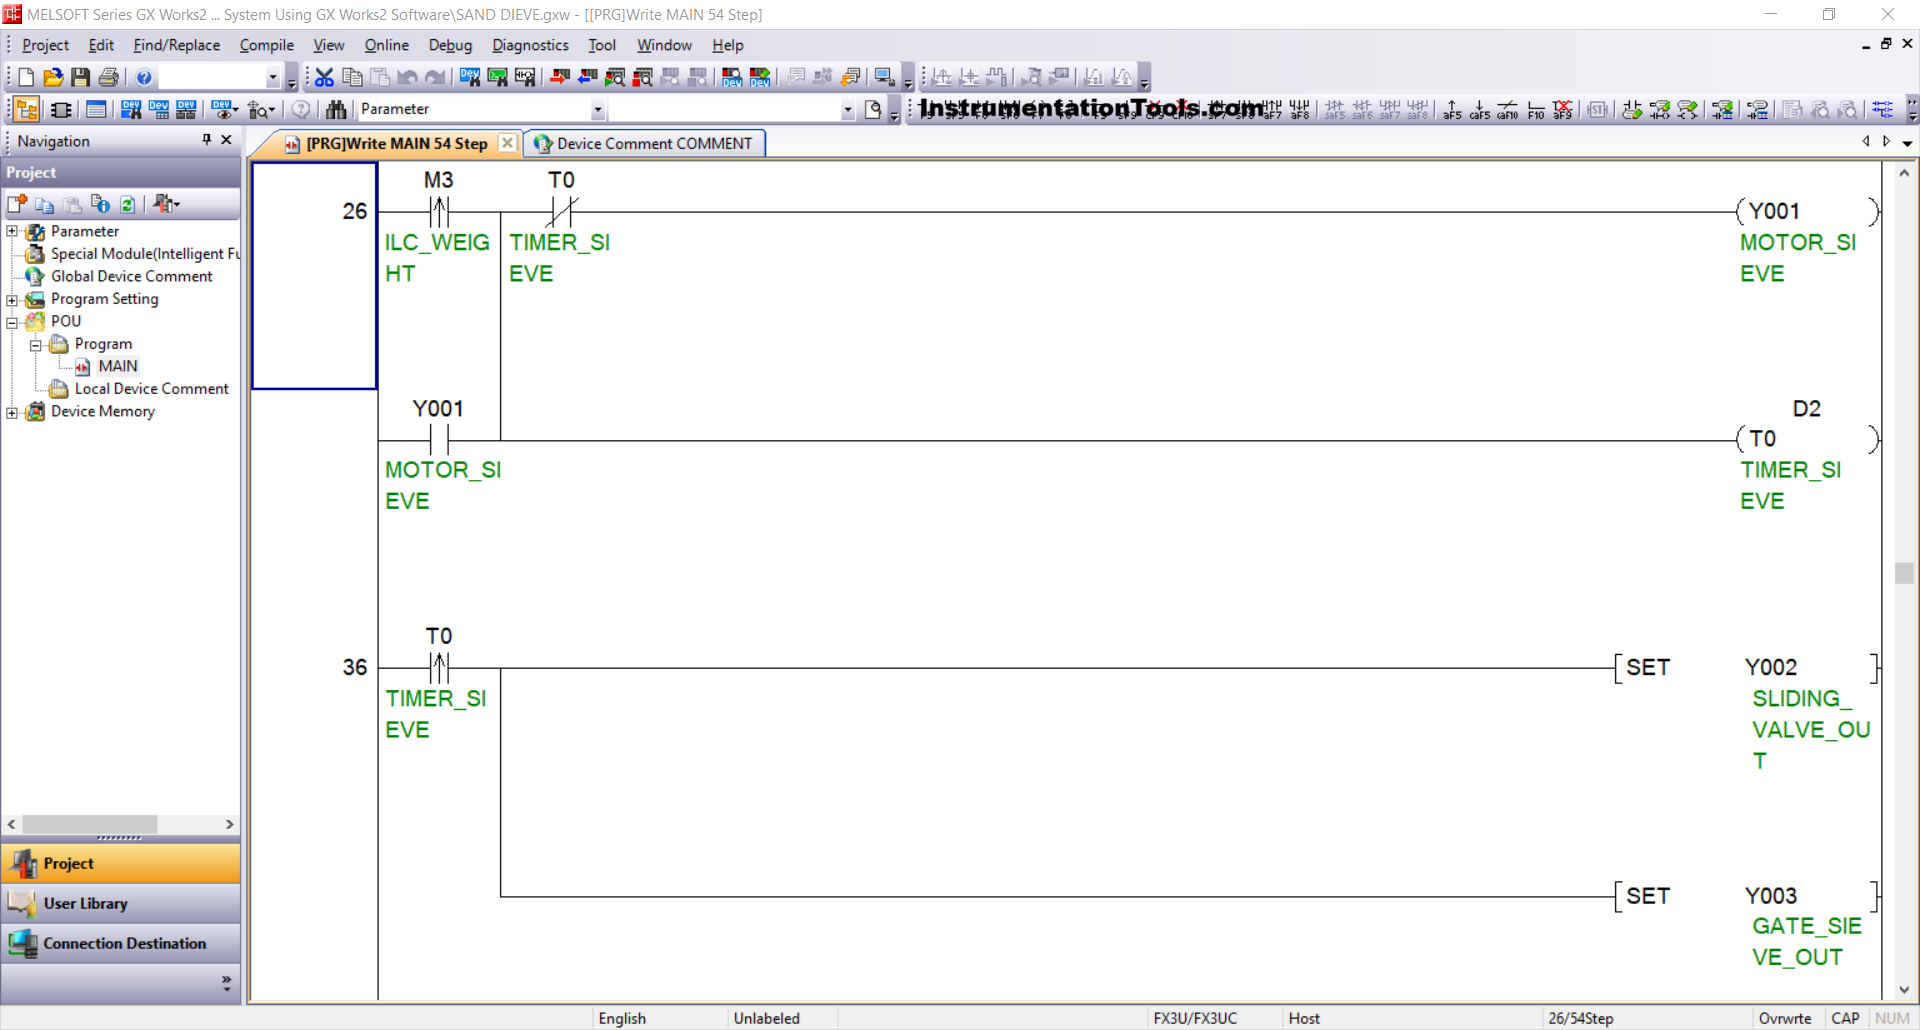Image resolution: width=1920 pixels, height=1030 pixels.
Task: Toggle the Navigation window display button
Action: [x=27, y=109]
